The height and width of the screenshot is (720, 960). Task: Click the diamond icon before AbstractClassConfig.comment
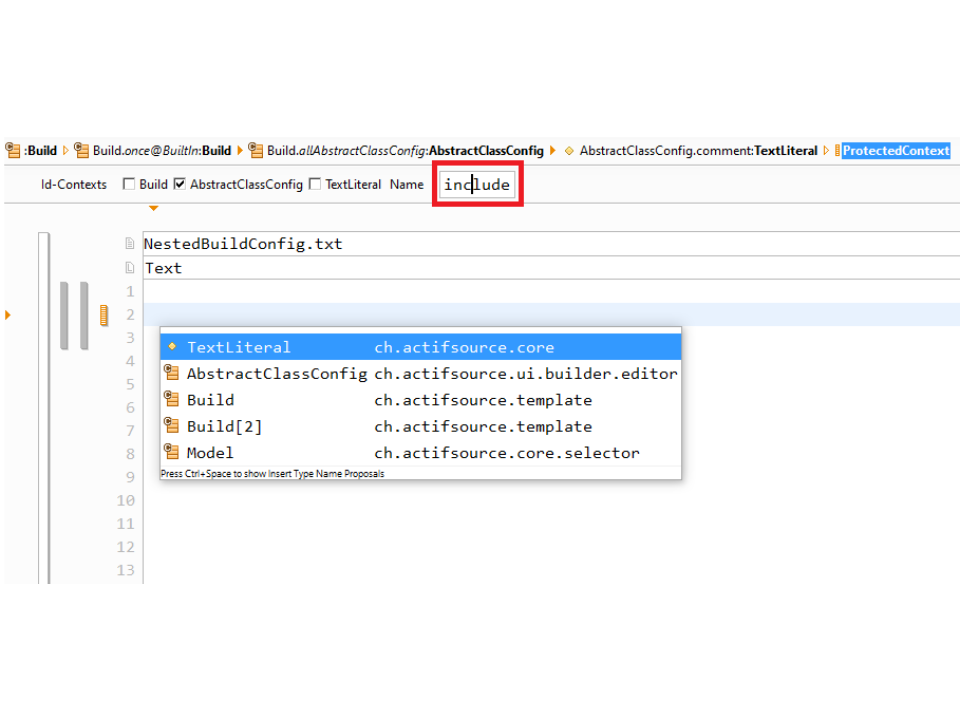click(x=569, y=151)
